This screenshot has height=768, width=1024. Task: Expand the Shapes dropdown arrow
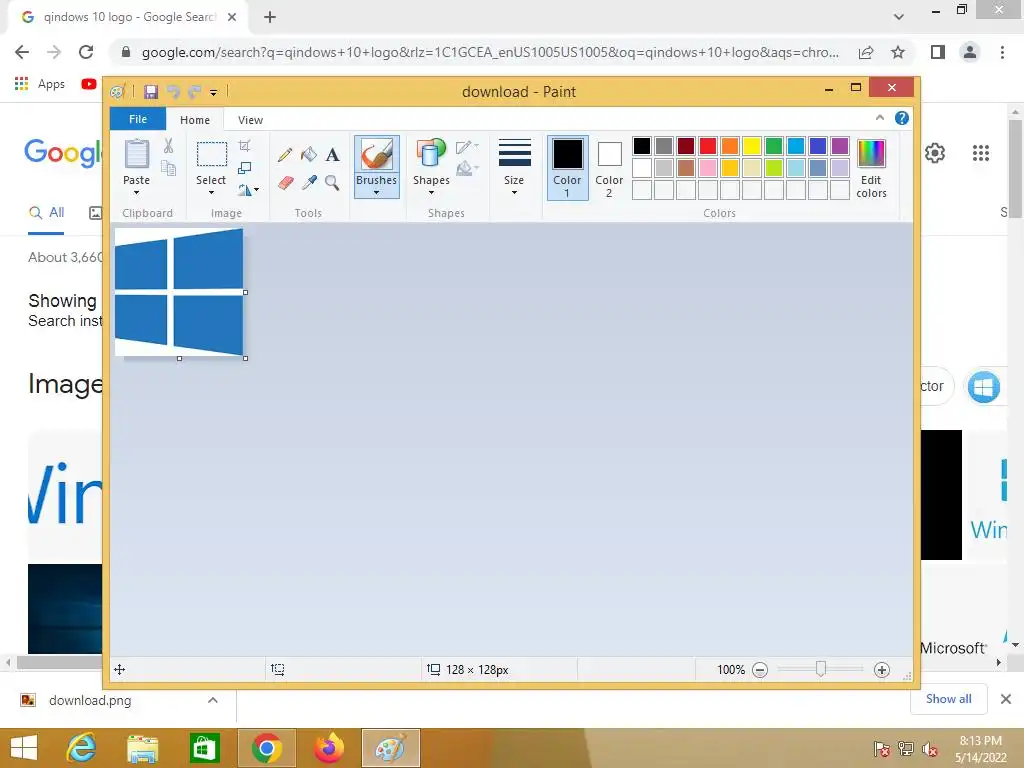[x=431, y=193]
